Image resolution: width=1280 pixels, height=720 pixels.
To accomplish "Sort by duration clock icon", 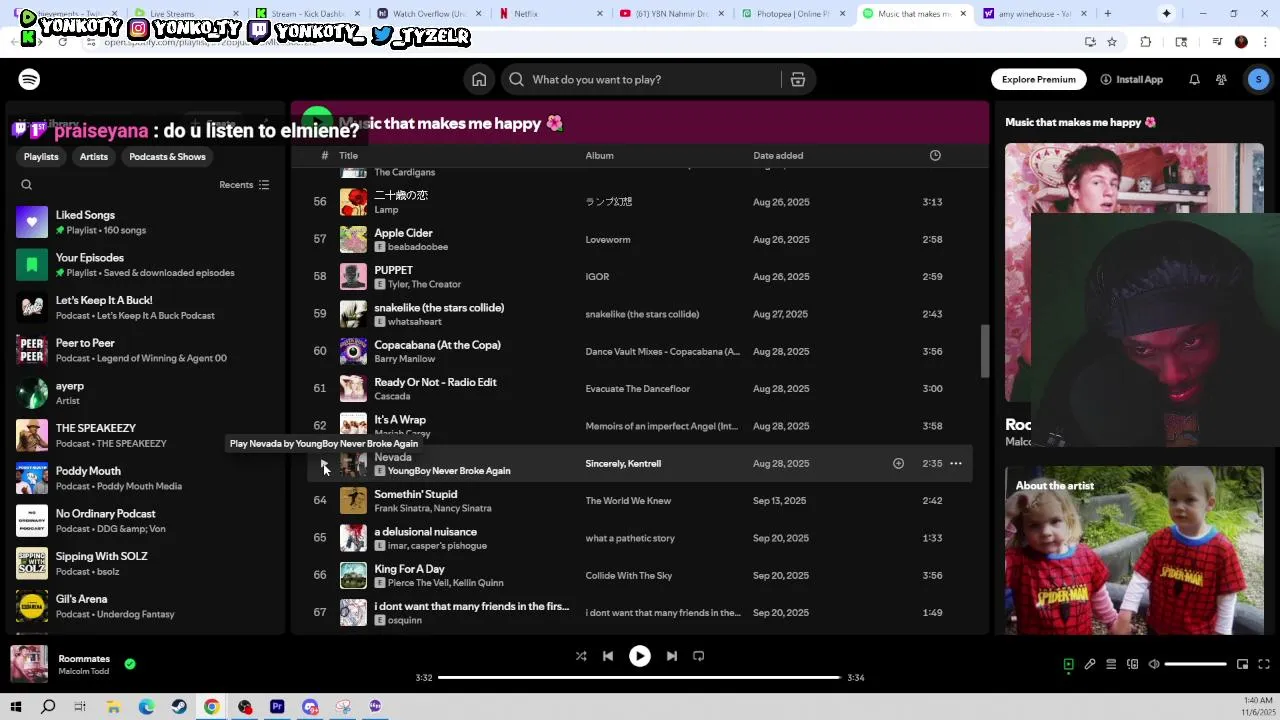I will 935,155.
